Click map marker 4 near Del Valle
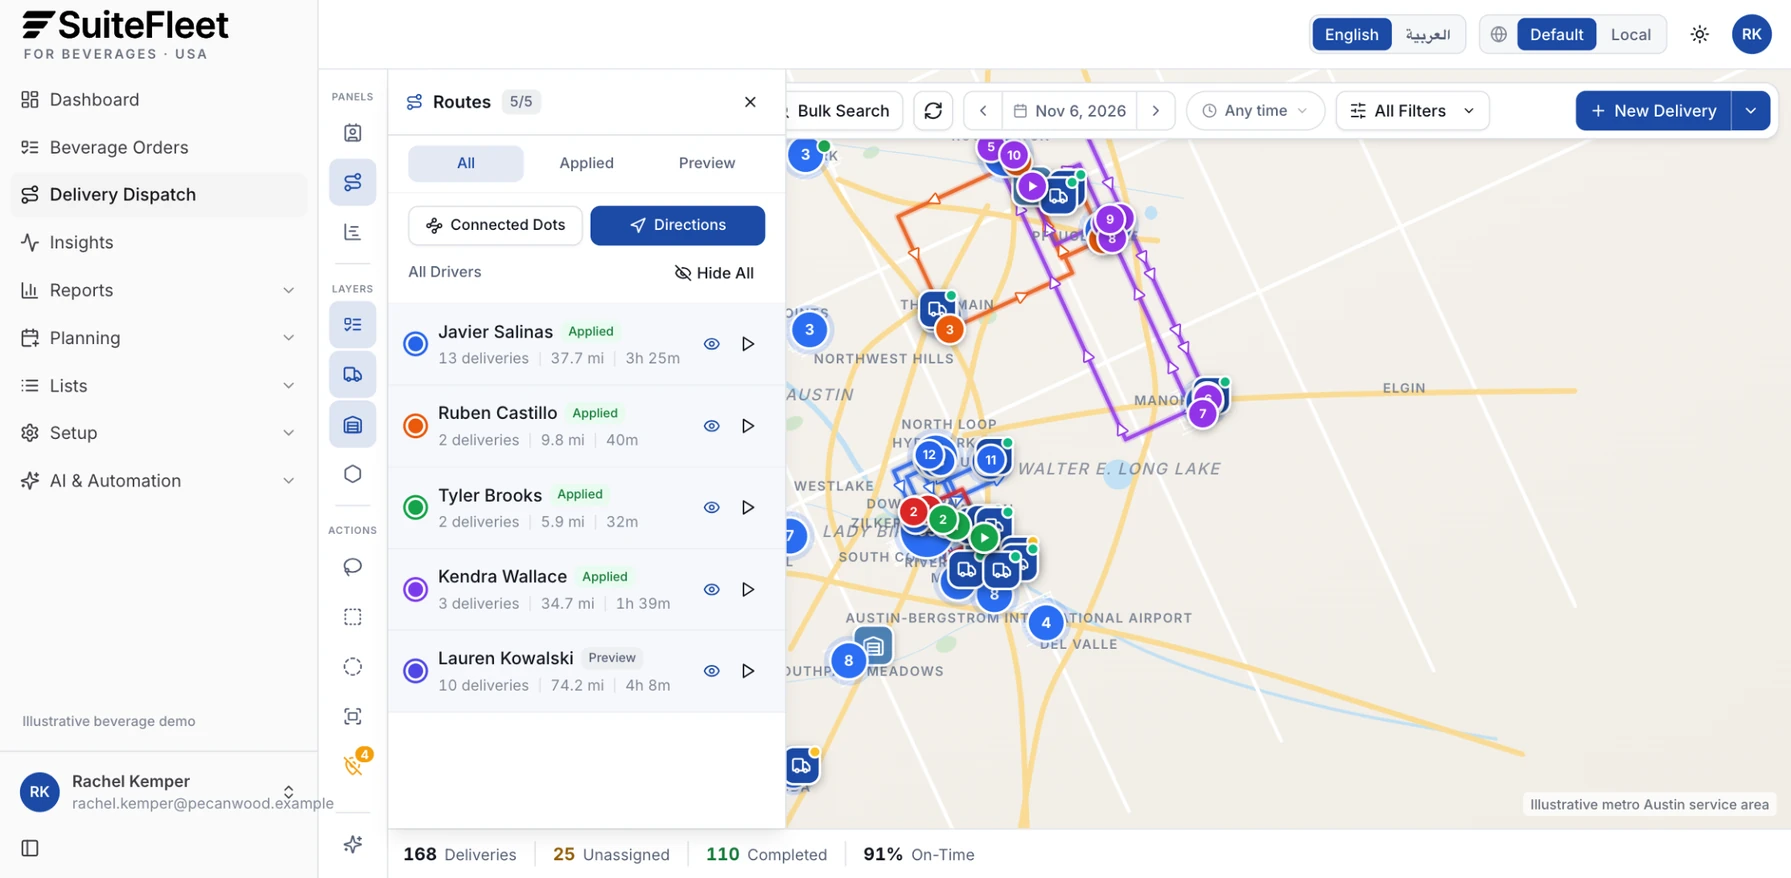1791x878 pixels. (x=1045, y=623)
